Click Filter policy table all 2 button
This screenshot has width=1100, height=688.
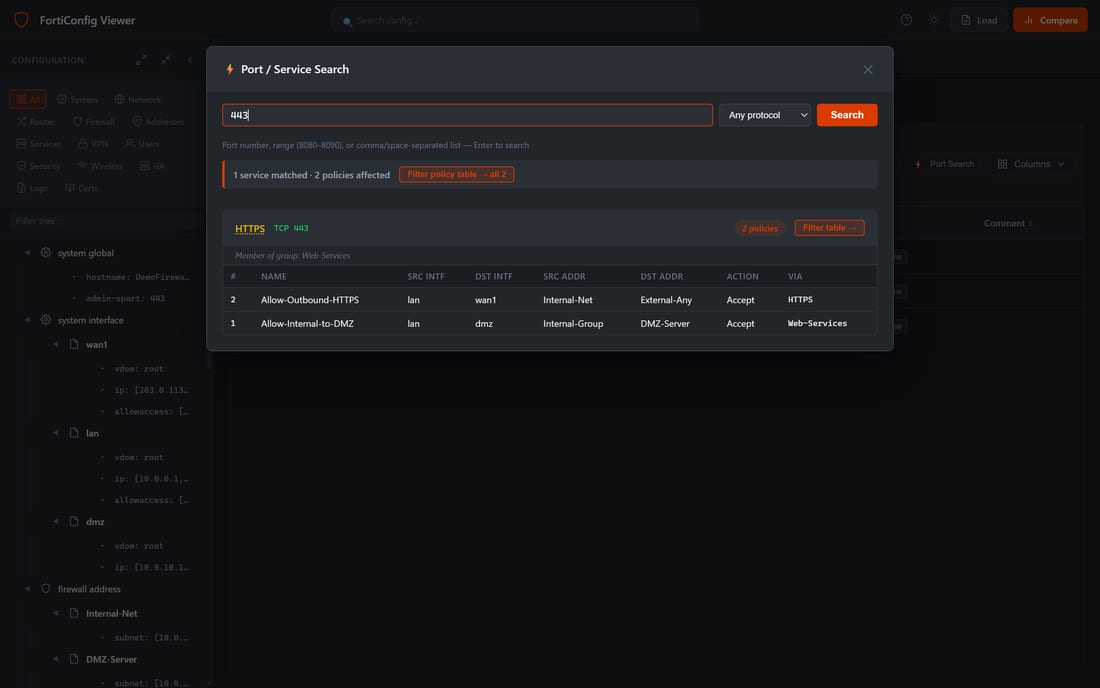(457, 175)
